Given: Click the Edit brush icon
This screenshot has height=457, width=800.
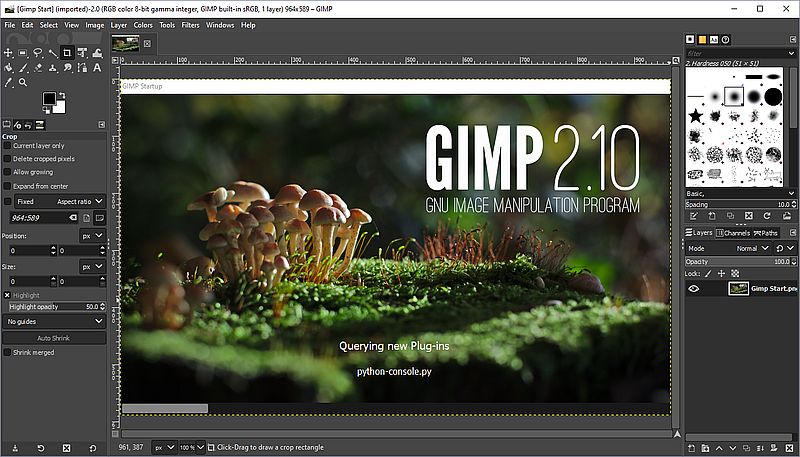Looking at the screenshot, I should pyautogui.click(x=694, y=216).
